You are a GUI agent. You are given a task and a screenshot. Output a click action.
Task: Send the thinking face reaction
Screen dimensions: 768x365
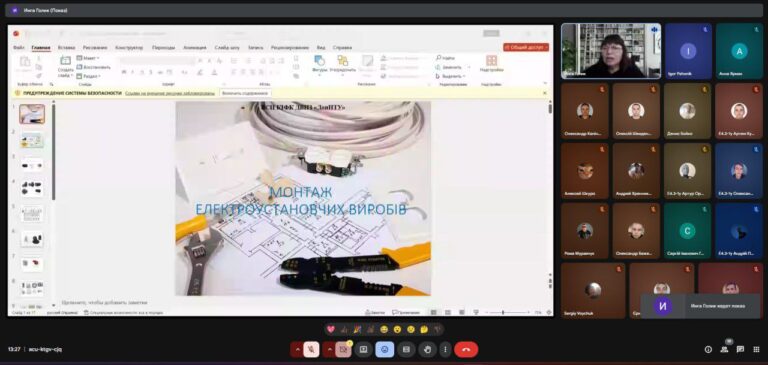[x=424, y=329]
